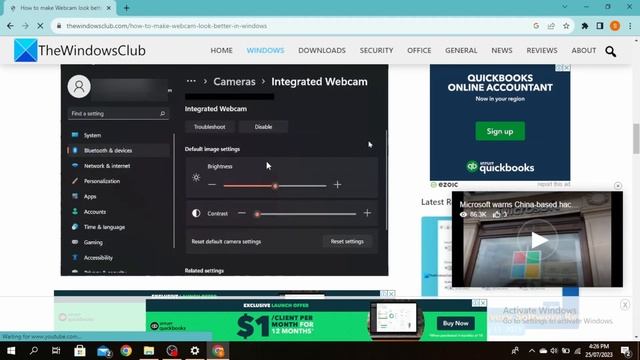Viewport: 640px width, 360px height.
Task: Open Task View in the taskbar
Action: [x=56, y=351]
